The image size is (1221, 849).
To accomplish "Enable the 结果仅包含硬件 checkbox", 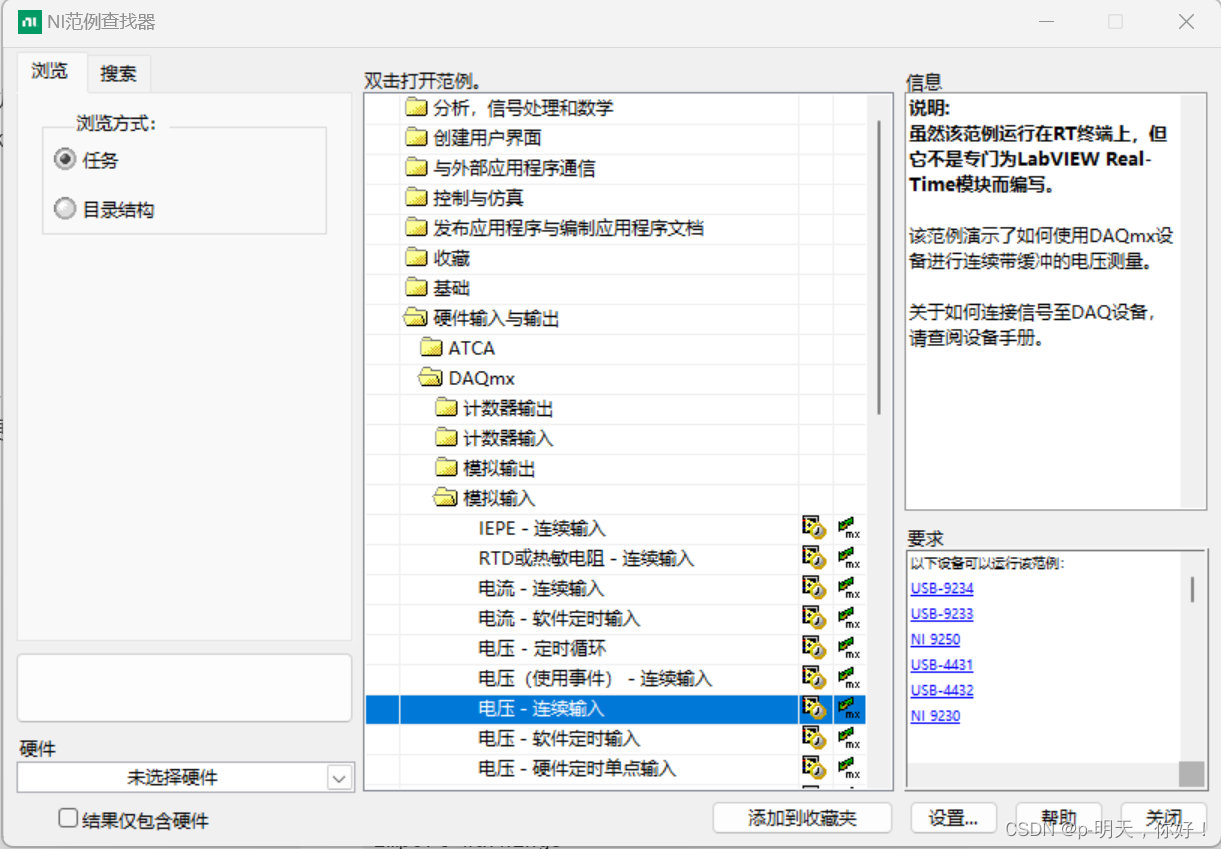I will point(68,819).
